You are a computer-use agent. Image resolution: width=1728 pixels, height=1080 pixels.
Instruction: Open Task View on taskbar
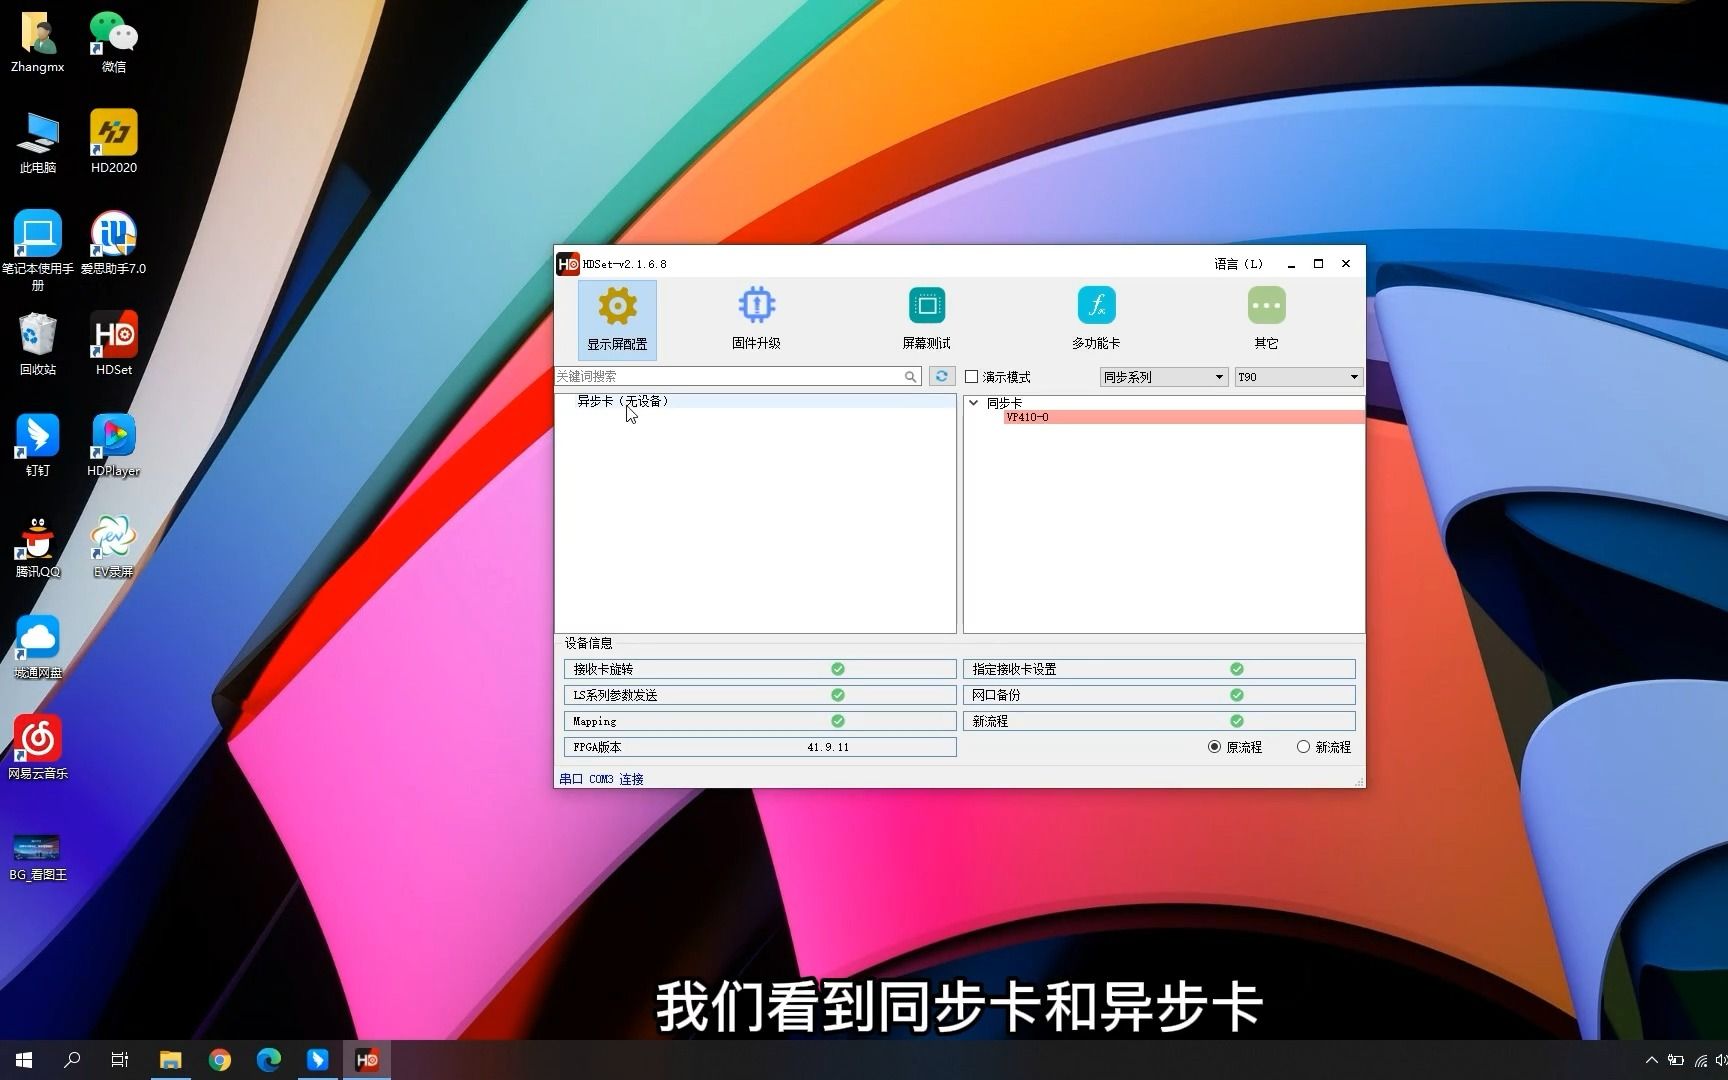pos(120,1060)
